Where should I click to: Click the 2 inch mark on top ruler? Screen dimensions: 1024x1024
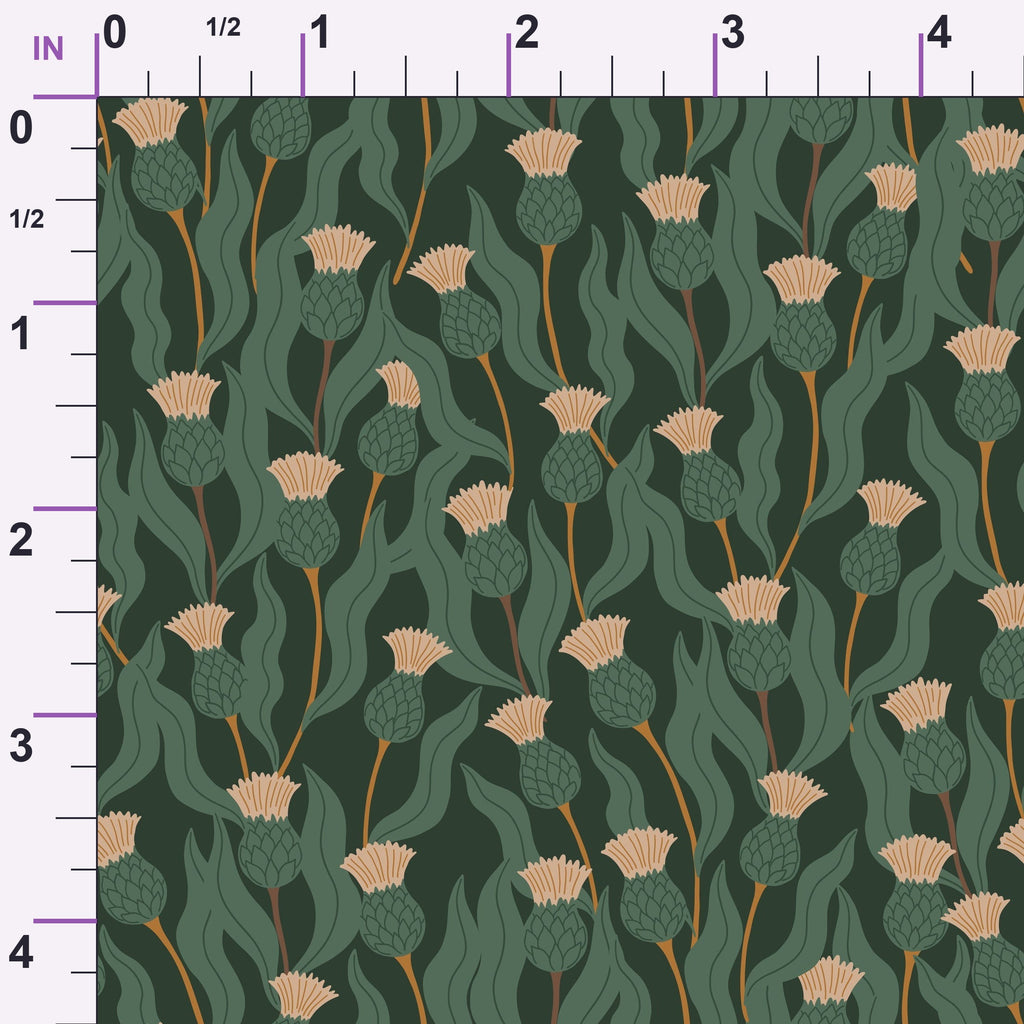coord(526,33)
